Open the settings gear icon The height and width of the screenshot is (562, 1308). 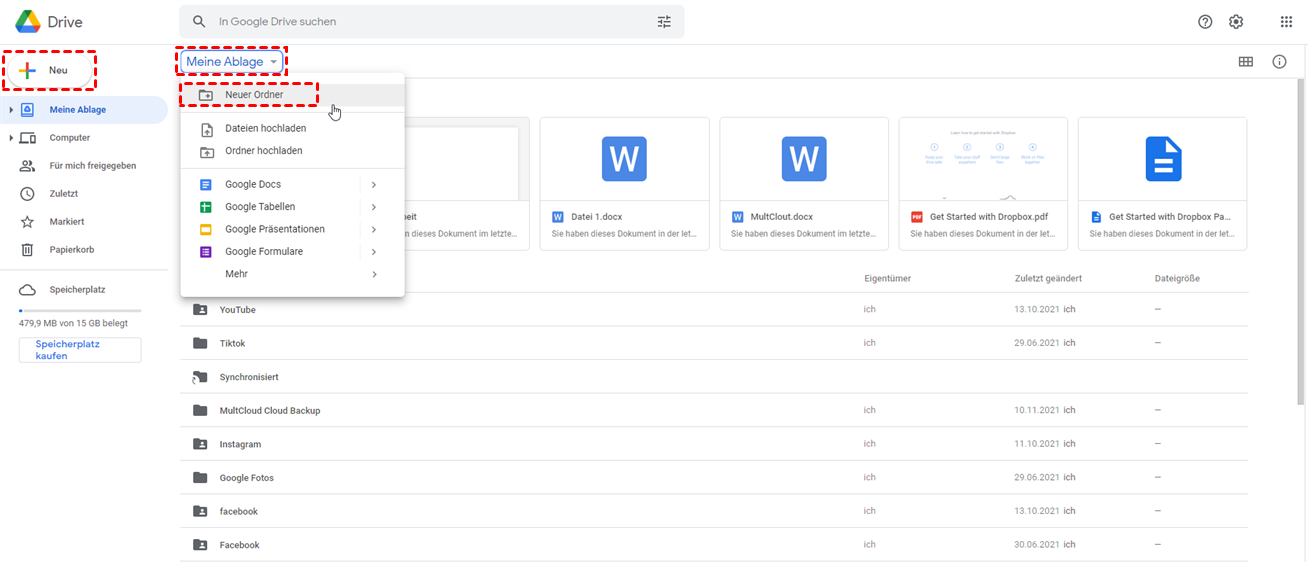tap(1236, 22)
